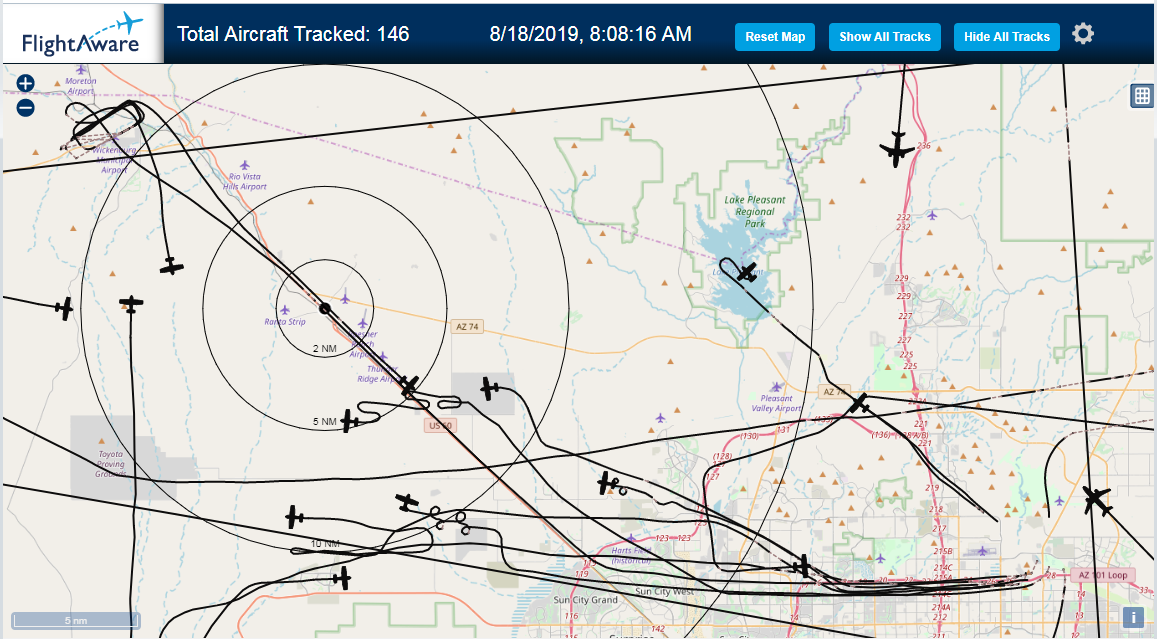Image resolution: width=1157 pixels, height=639 pixels.
Task: Click the 5 nm scale bar
Action: coord(76,621)
